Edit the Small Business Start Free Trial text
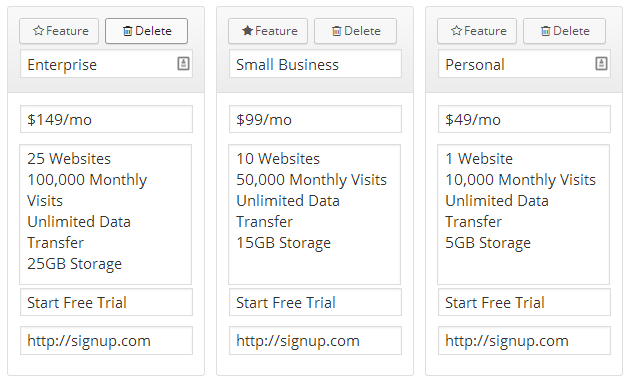Screen dimensions: 630x381 click(x=315, y=302)
